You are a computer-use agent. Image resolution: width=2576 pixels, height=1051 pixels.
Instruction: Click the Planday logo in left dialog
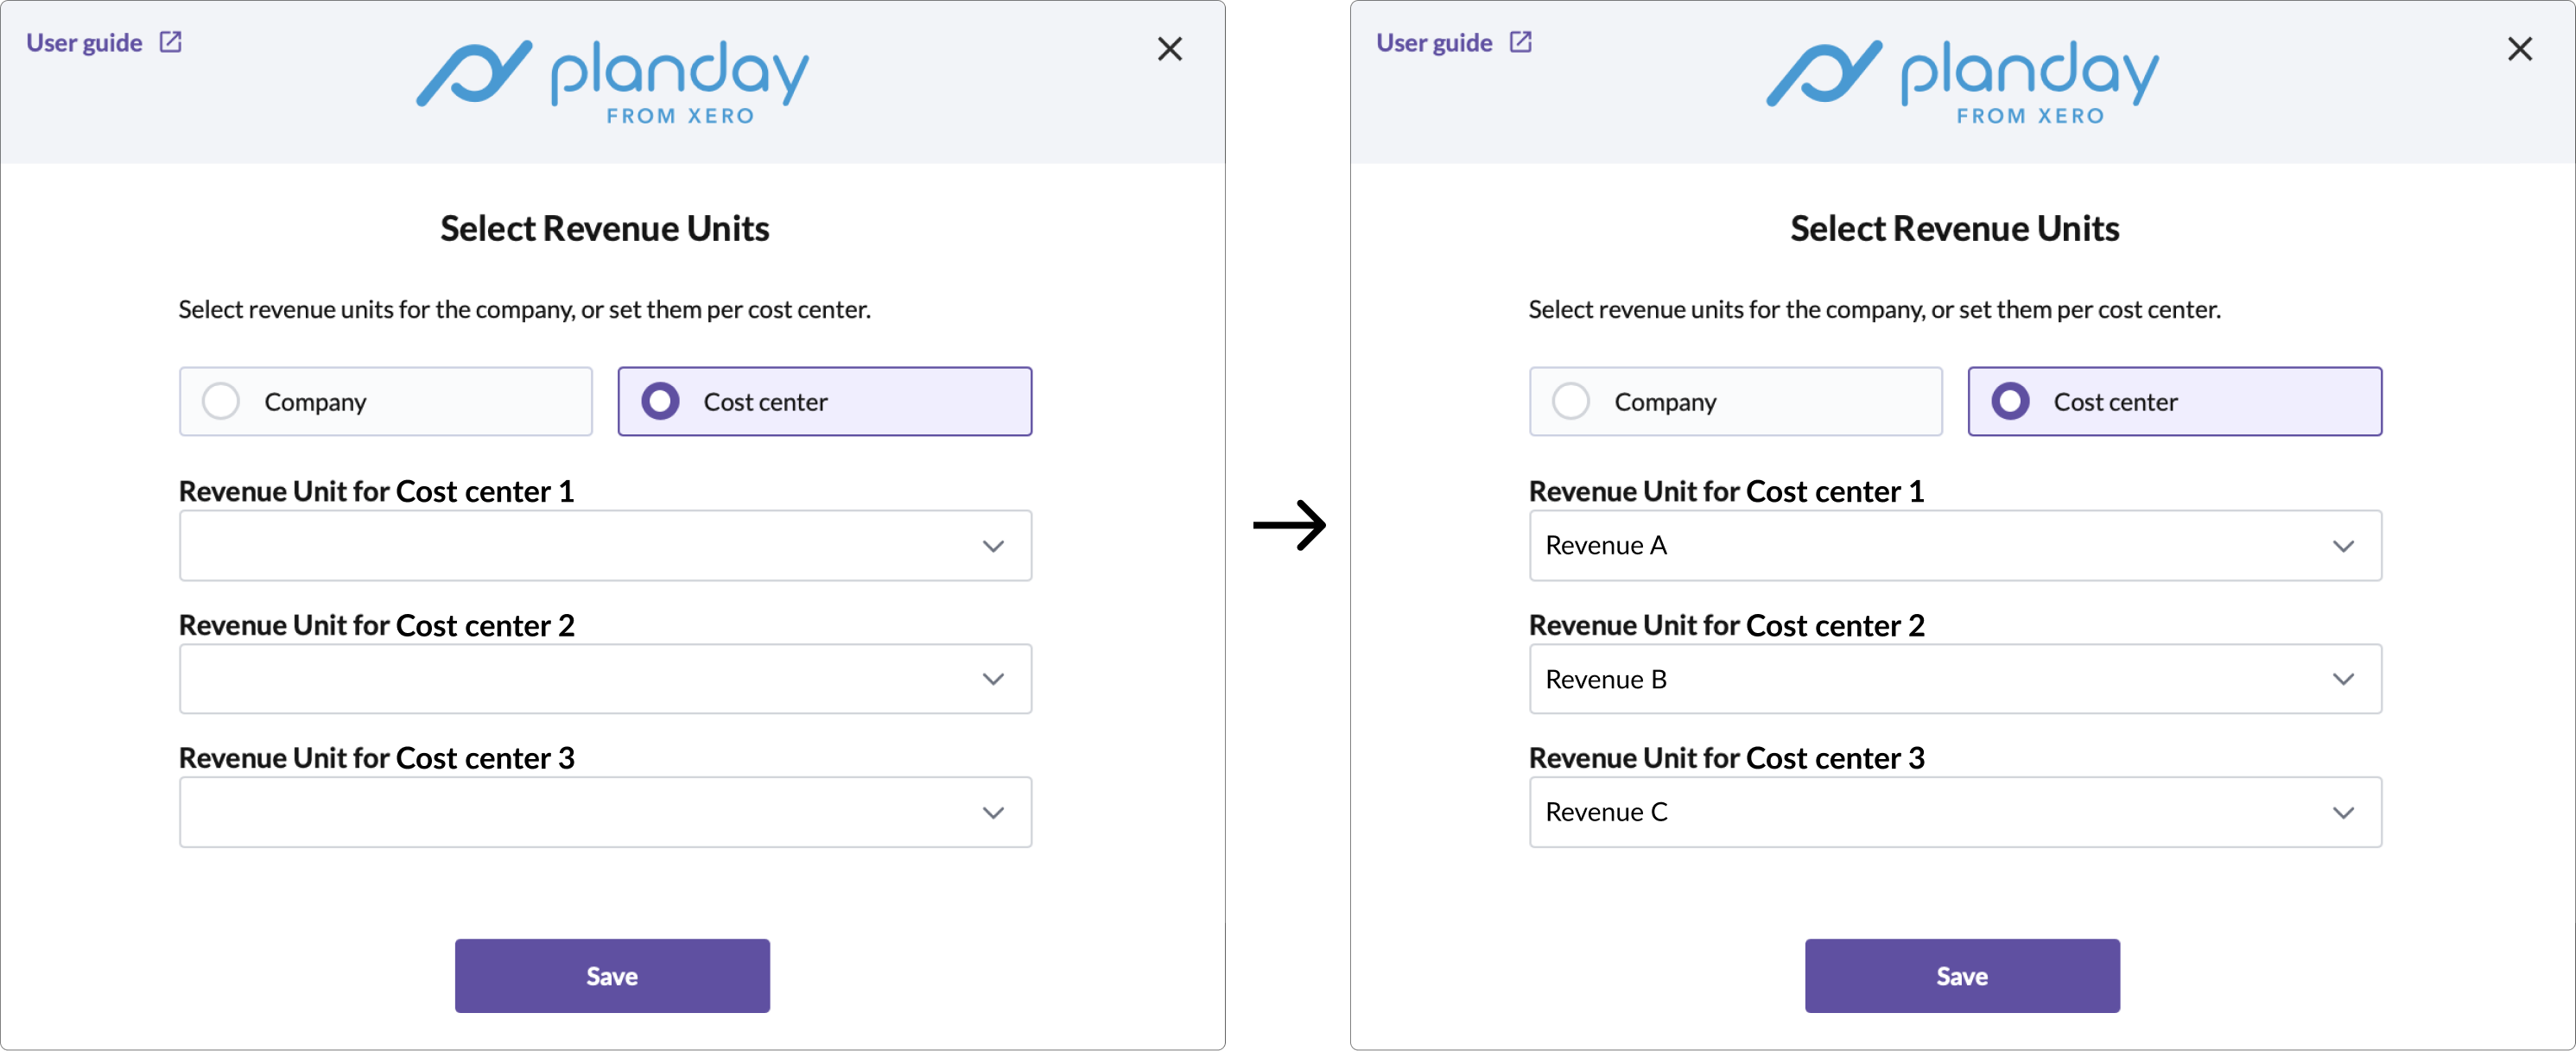[x=612, y=82]
